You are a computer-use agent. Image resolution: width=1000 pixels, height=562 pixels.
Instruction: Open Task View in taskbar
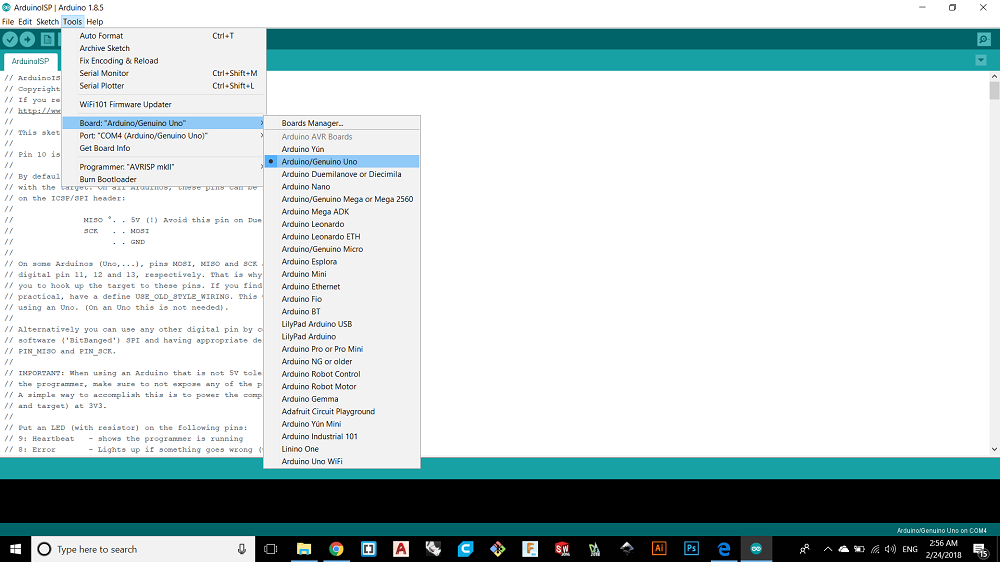point(270,549)
